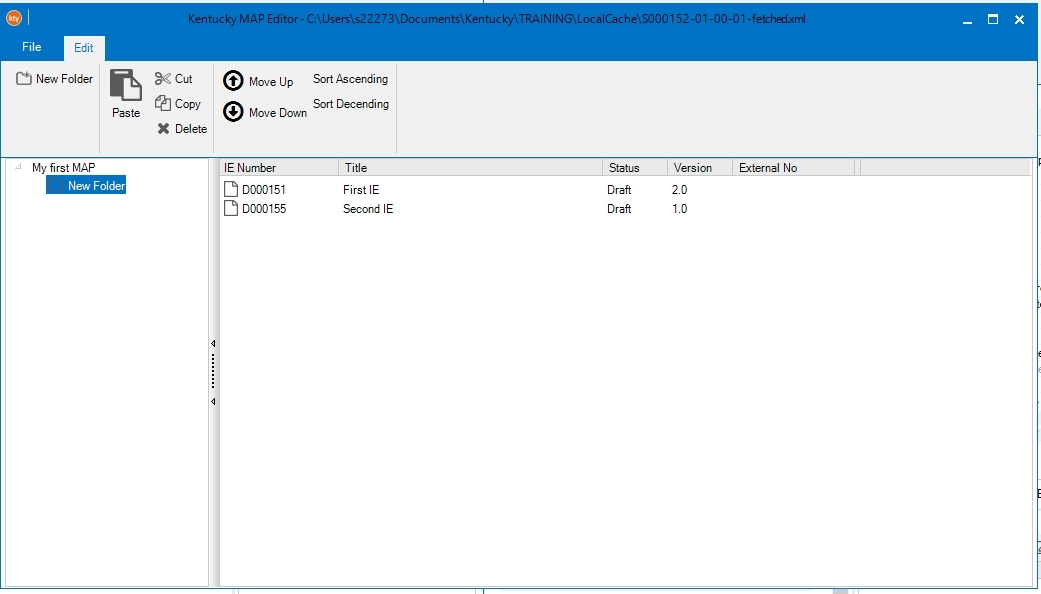The image size is (1041, 594).
Task: Click lower splitter arrow on panel divider
Action: 213,401
